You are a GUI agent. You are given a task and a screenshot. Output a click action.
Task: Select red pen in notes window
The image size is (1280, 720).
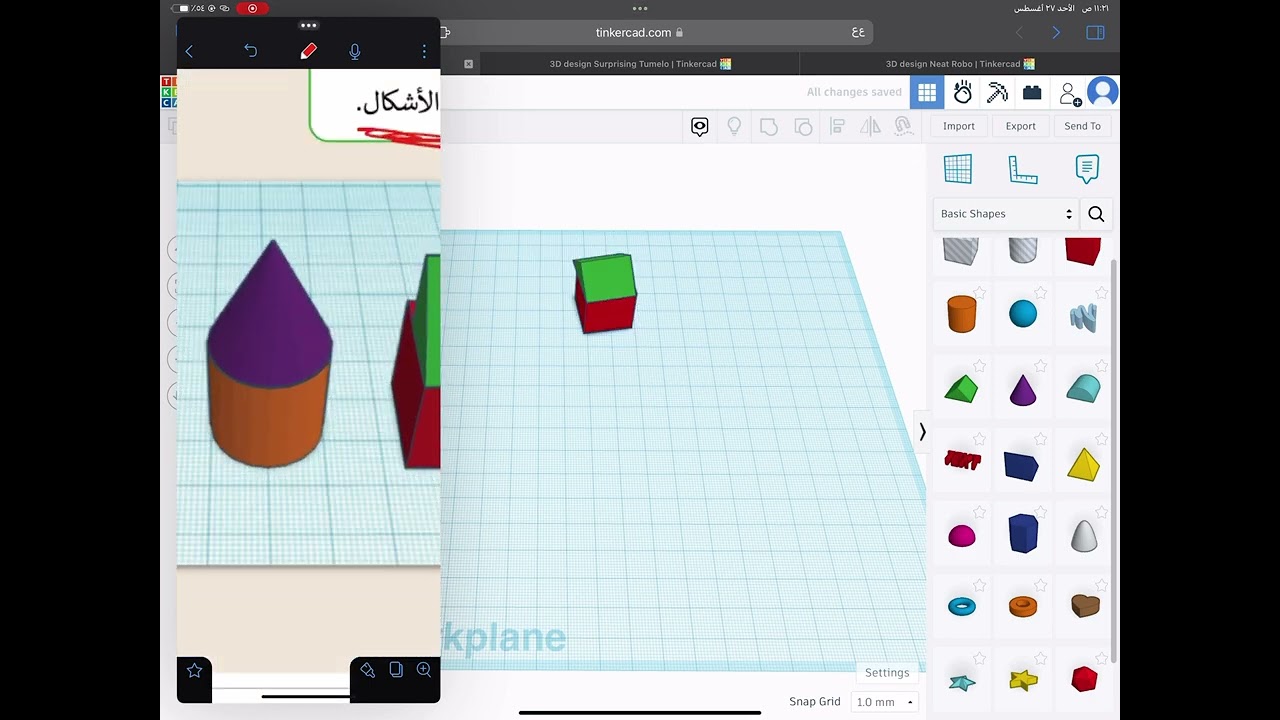pos(308,51)
